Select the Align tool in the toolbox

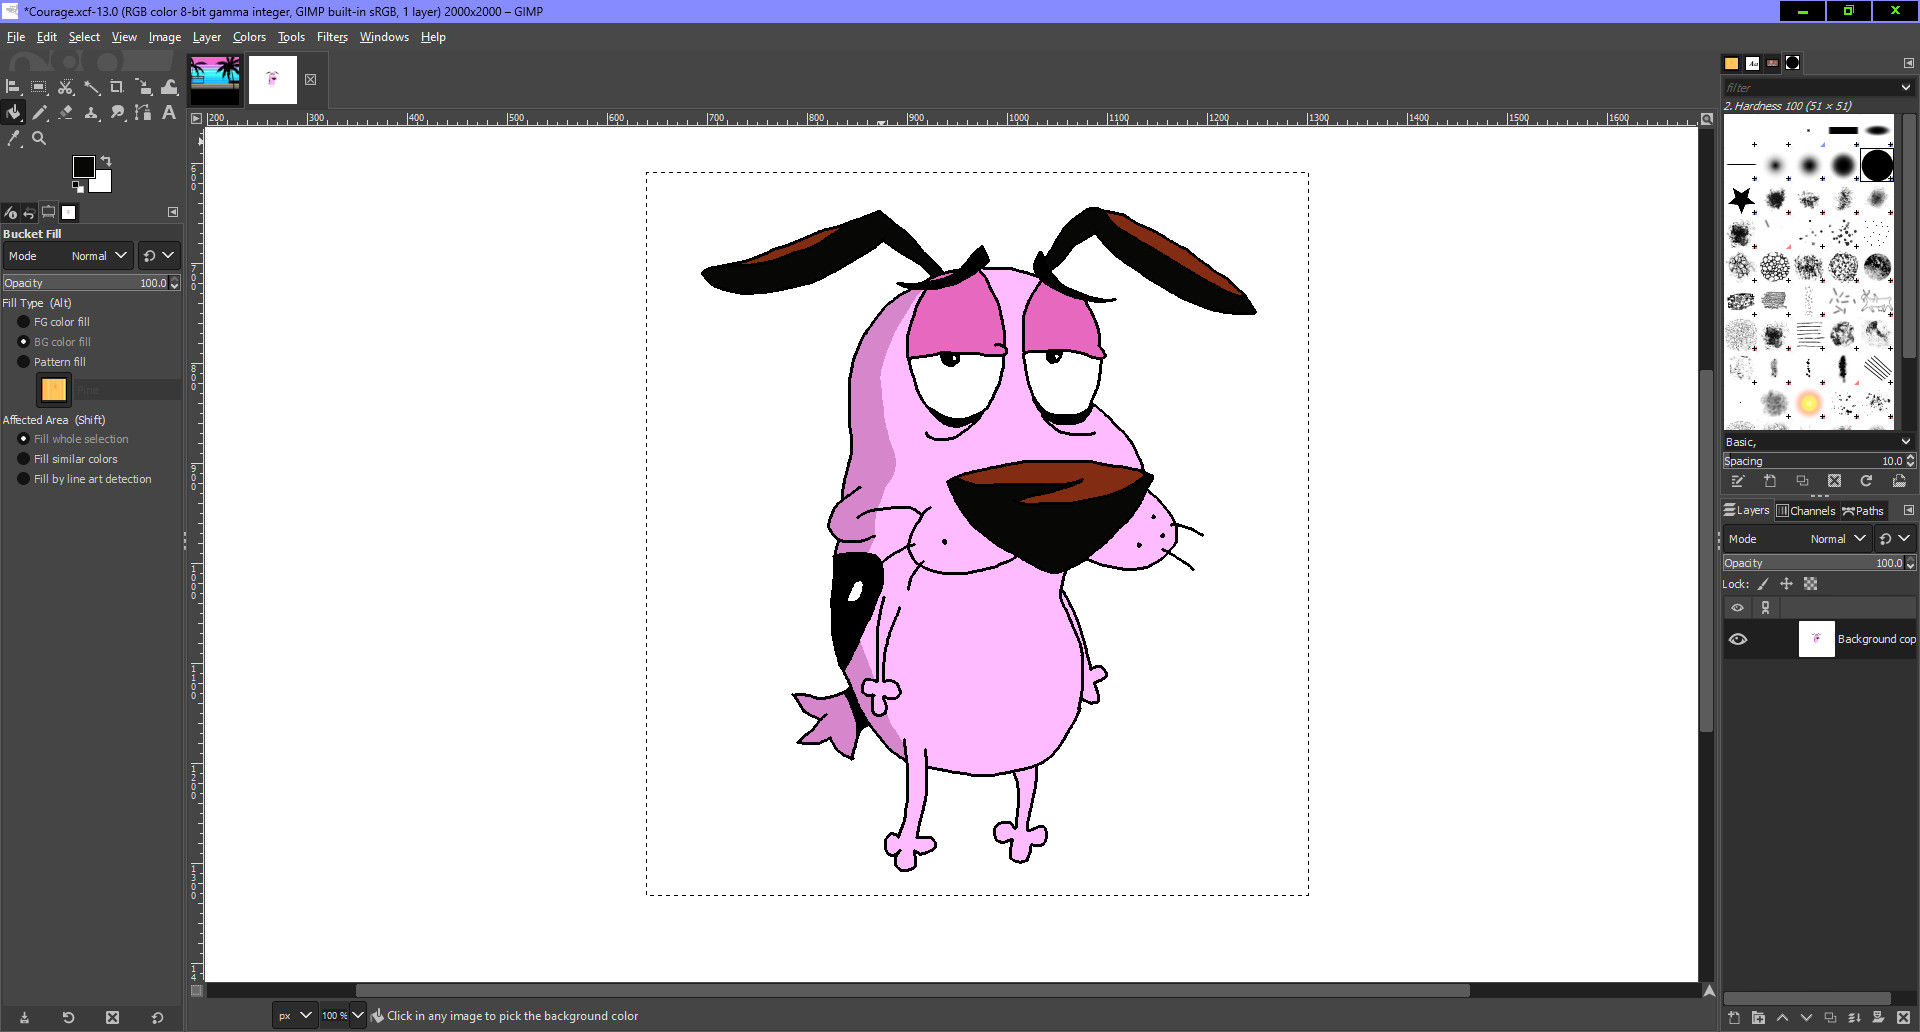point(13,87)
